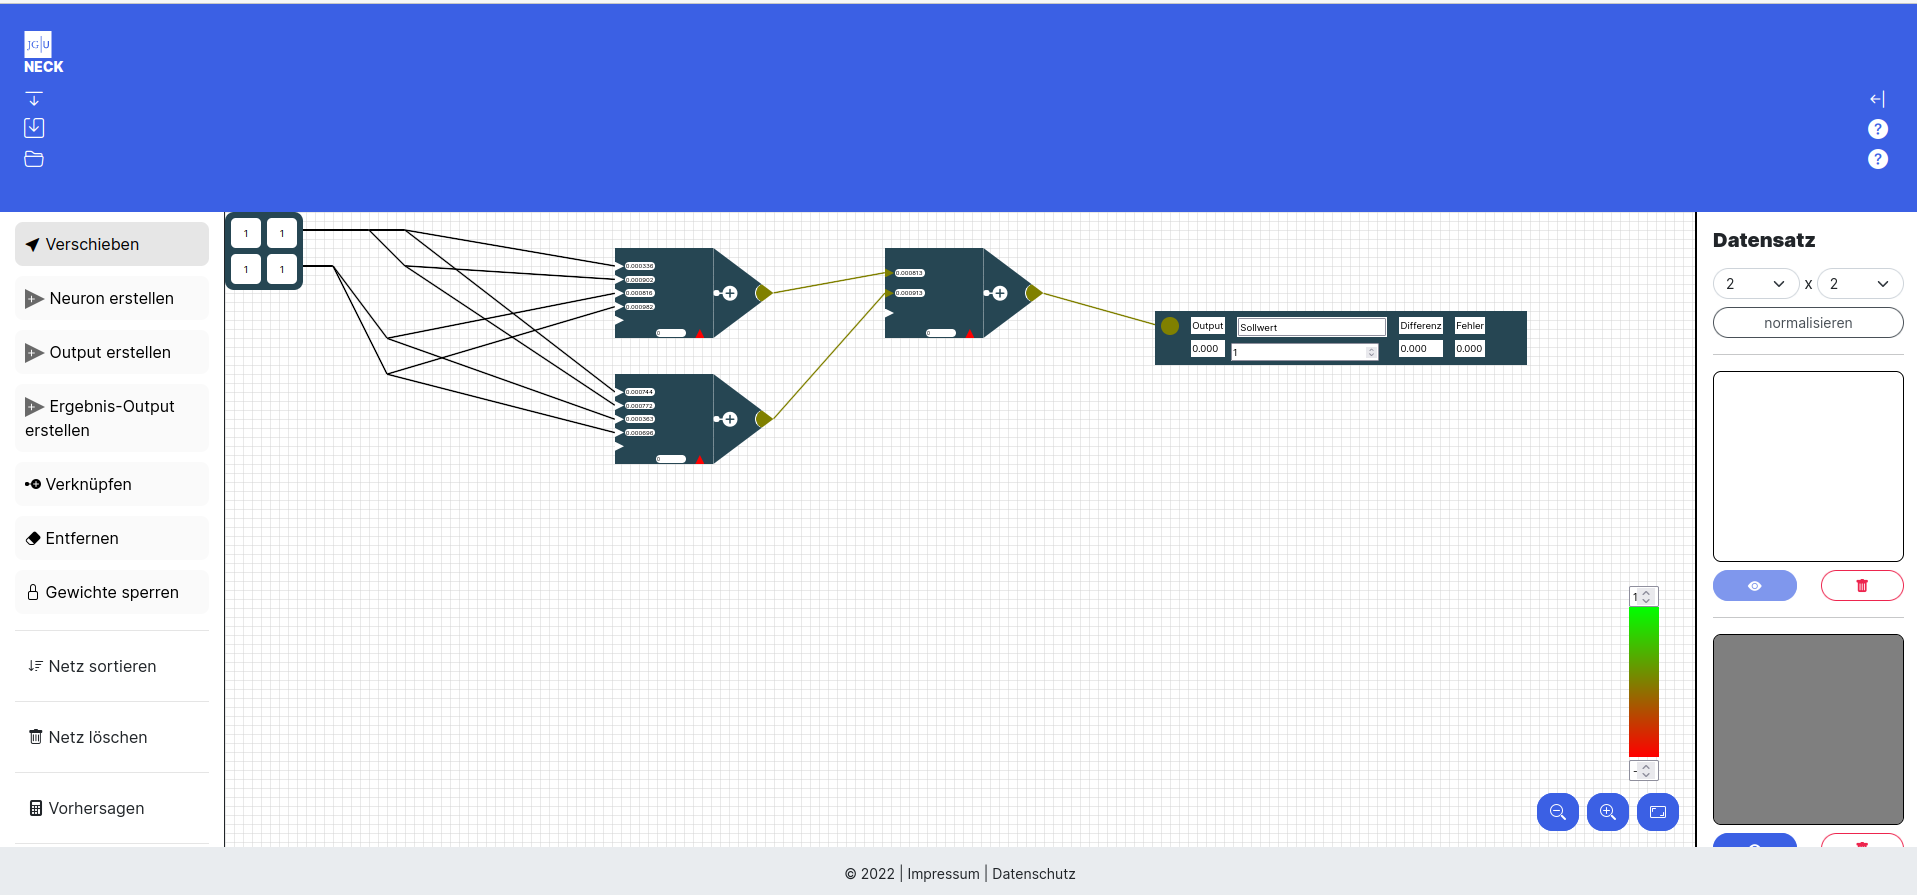Open the first dataset dimension dropdown
This screenshot has width=1917, height=895.
click(x=1755, y=284)
